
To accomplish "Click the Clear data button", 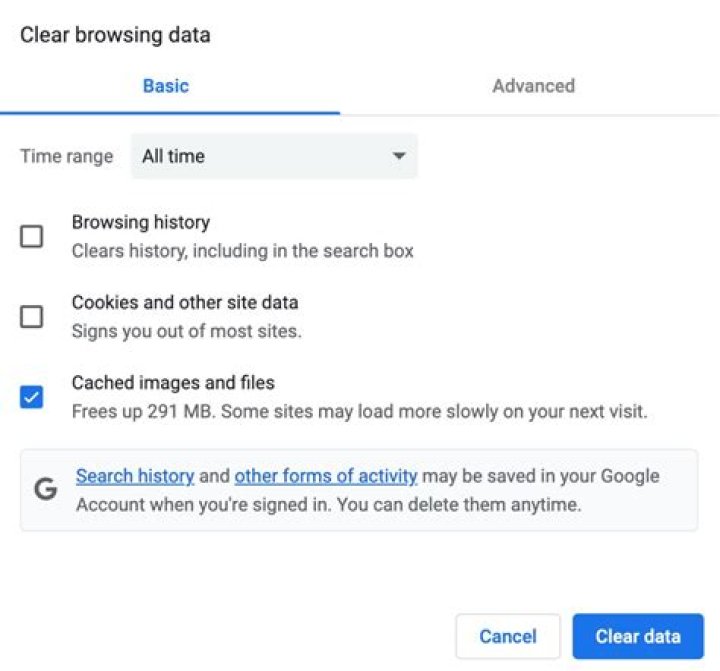I will click(x=638, y=636).
